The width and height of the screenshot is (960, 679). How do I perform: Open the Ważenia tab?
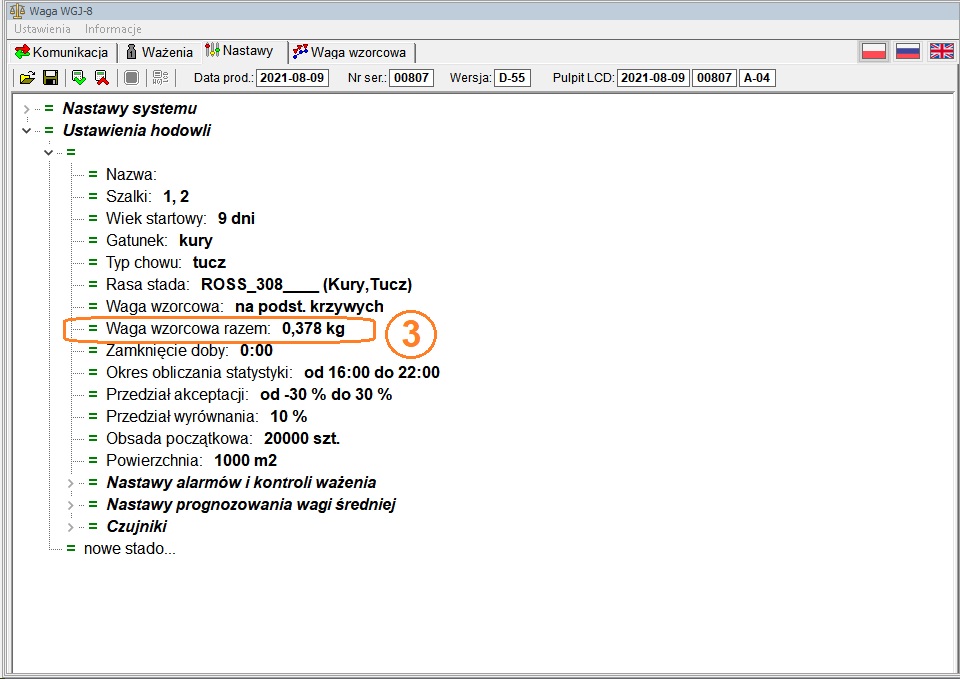tap(159, 52)
